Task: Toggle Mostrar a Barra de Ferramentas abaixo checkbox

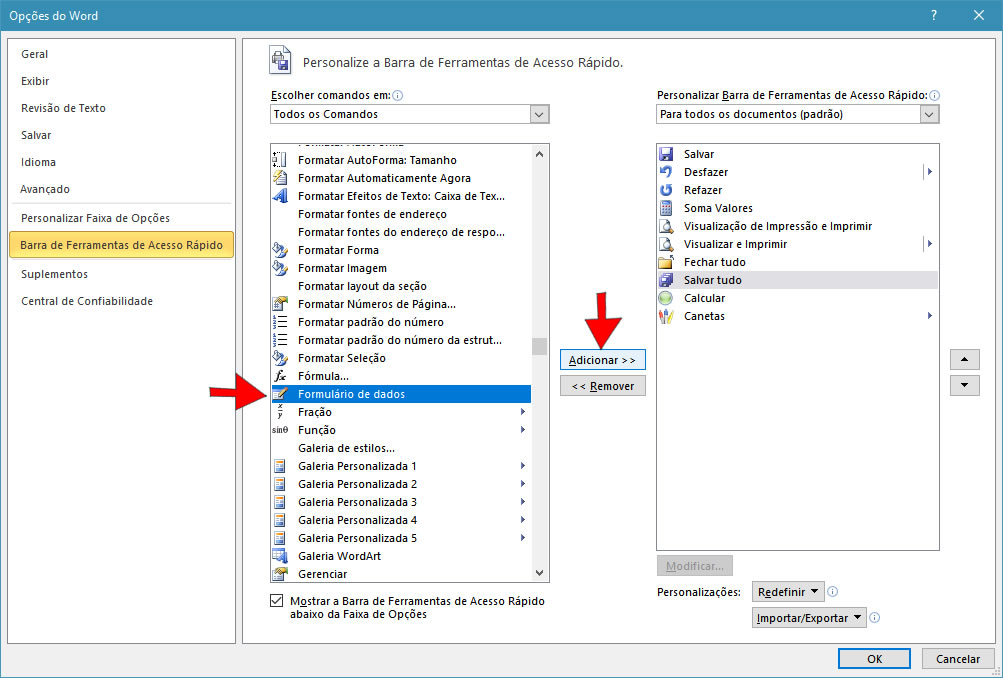Action: click(276, 601)
